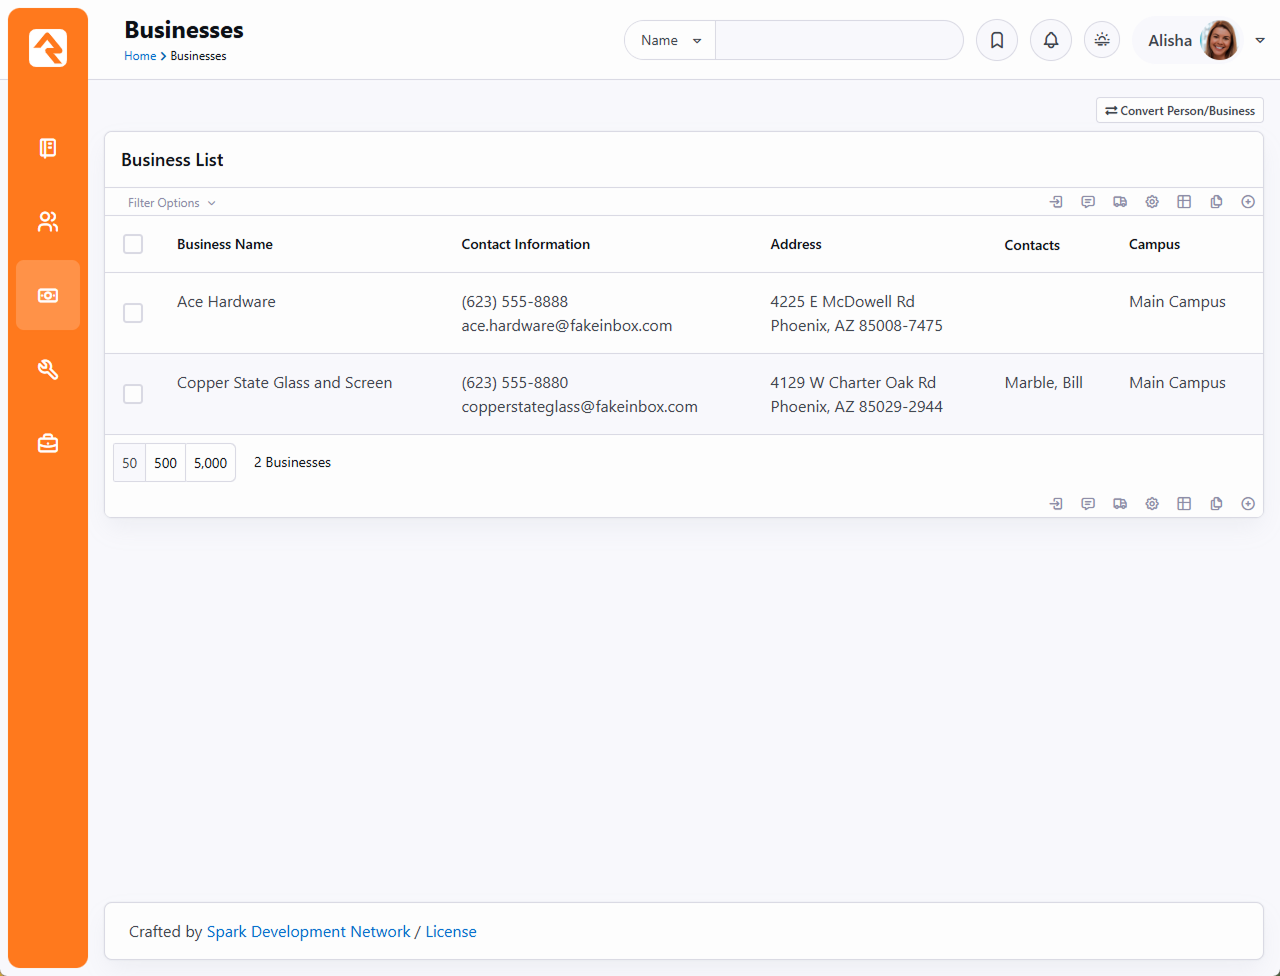Screen dimensions: 1280x976
Task: Set page size to 500
Action: (166, 463)
